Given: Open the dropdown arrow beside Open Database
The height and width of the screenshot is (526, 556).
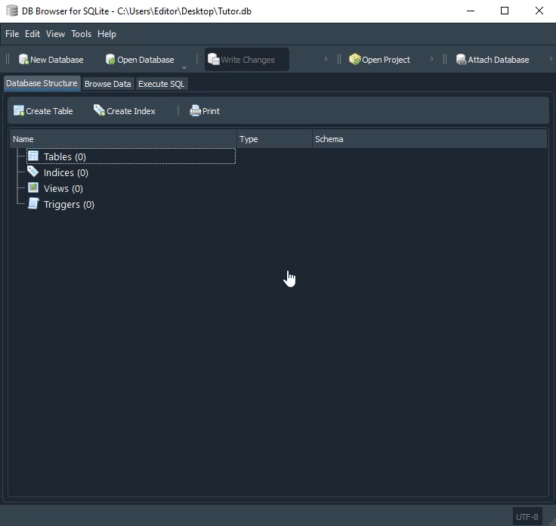Looking at the screenshot, I should click(x=184, y=67).
